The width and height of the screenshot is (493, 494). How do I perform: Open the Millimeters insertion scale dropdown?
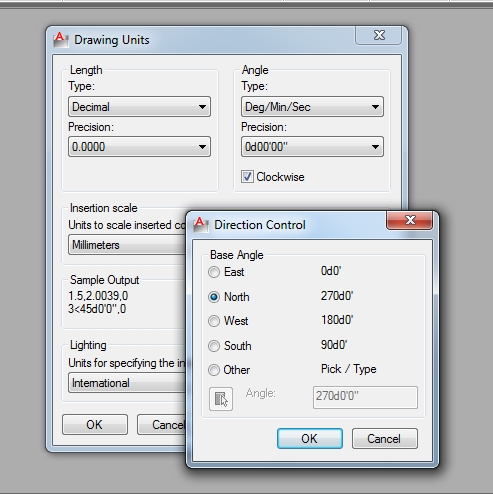click(x=127, y=245)
